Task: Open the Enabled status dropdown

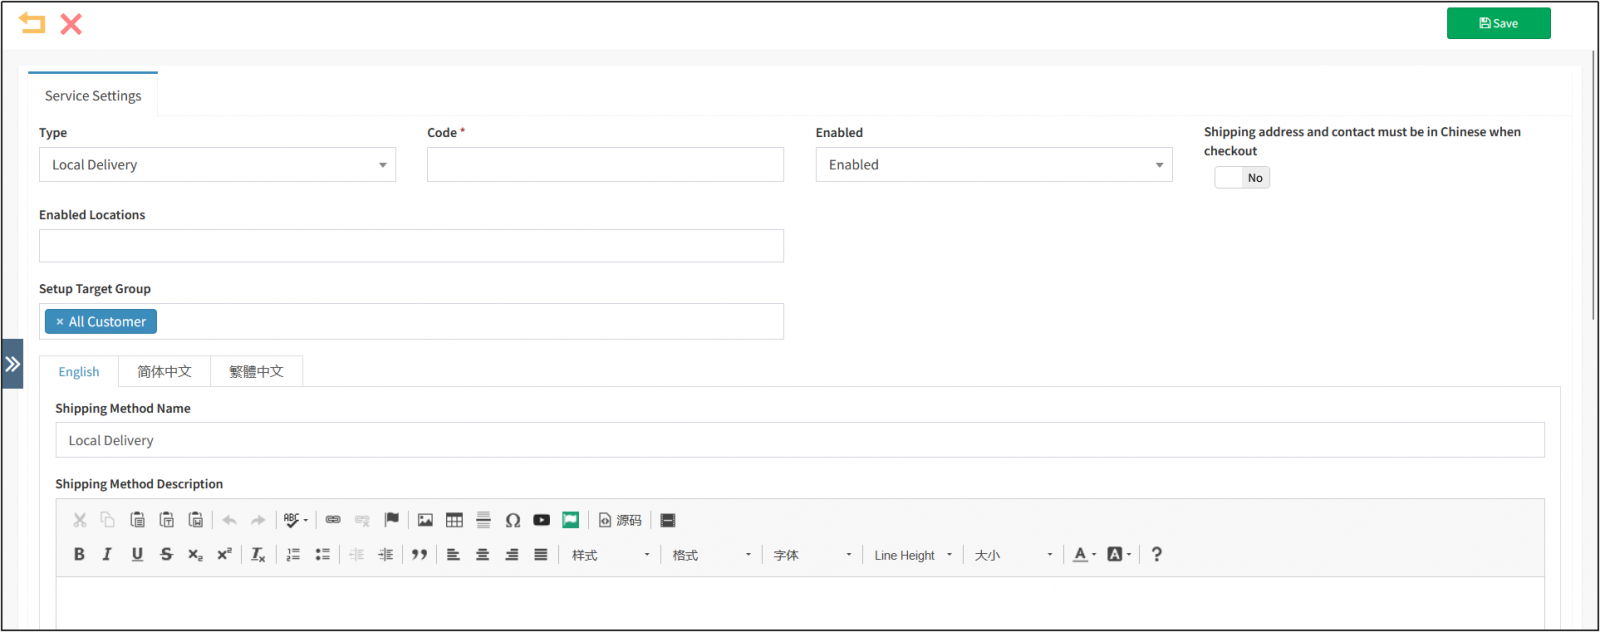Action: click(993, 165)
